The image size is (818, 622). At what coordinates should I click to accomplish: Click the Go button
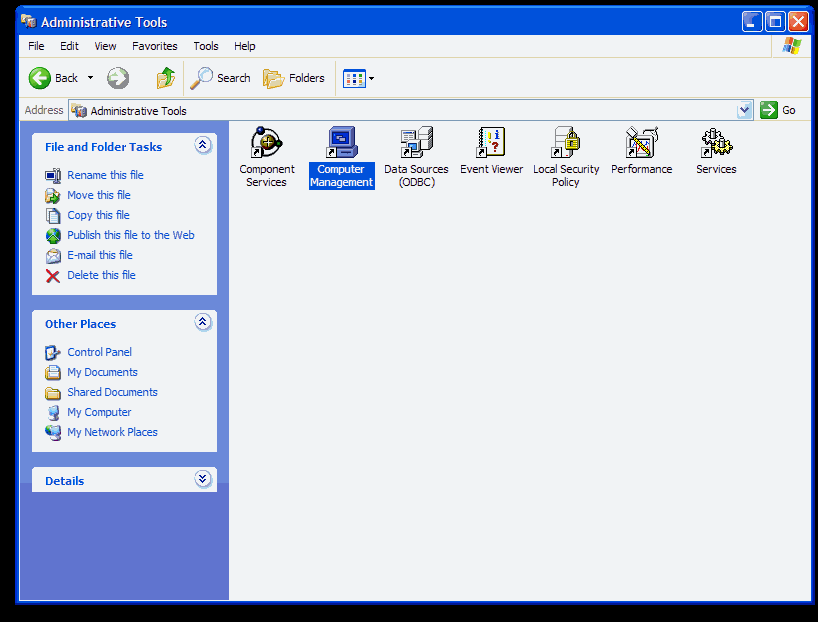778,110
